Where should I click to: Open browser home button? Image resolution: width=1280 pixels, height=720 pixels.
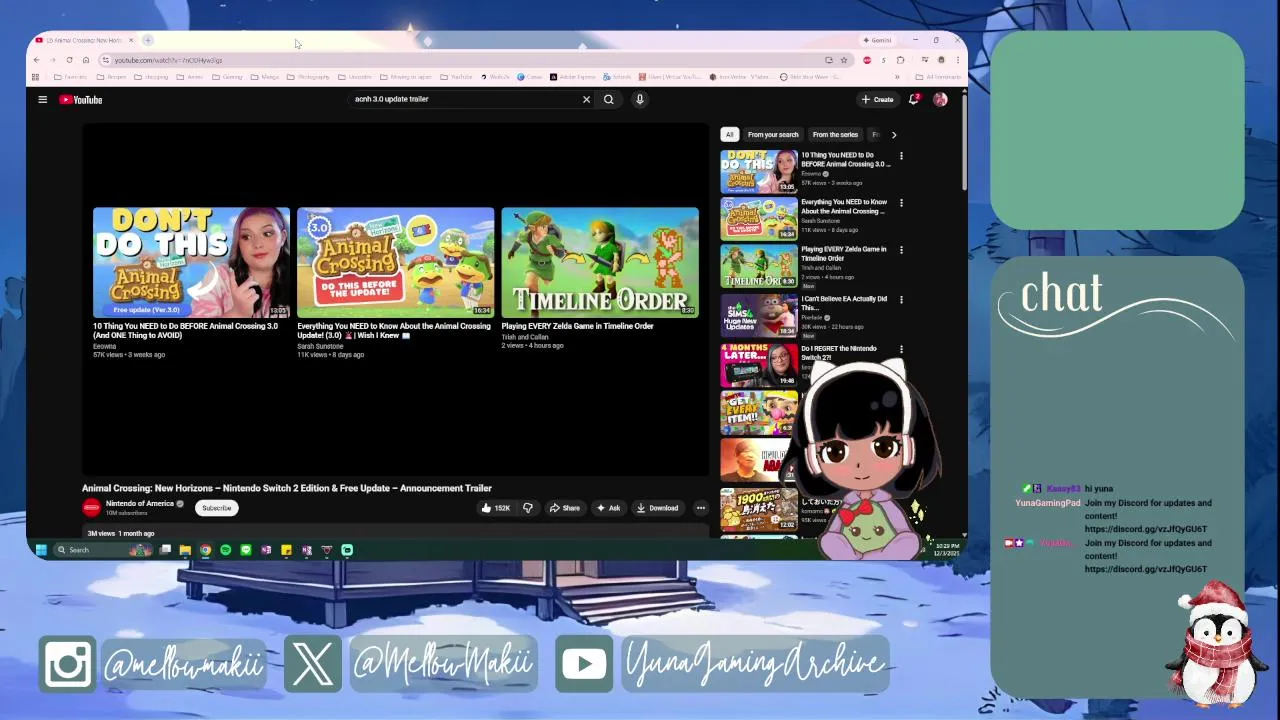[x=86, y=60]
